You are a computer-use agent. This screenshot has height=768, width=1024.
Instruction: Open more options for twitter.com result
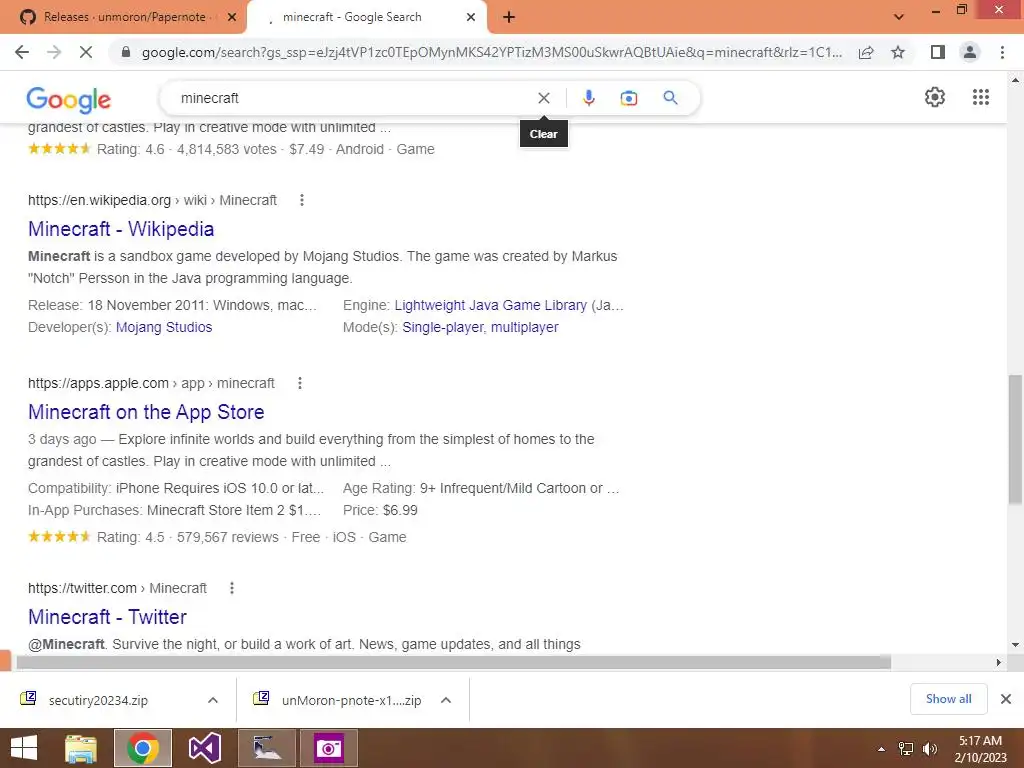(232, 588)
